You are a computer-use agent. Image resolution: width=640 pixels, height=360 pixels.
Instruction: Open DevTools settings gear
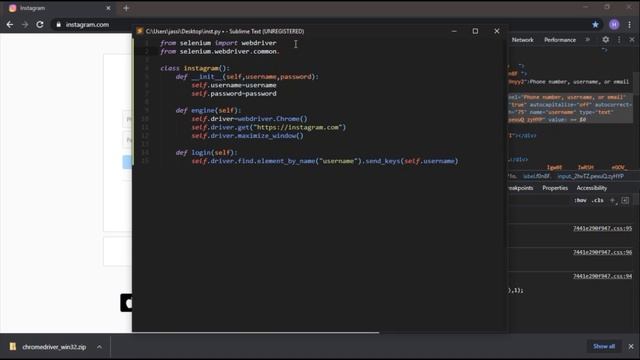click(x=605, y=40)
